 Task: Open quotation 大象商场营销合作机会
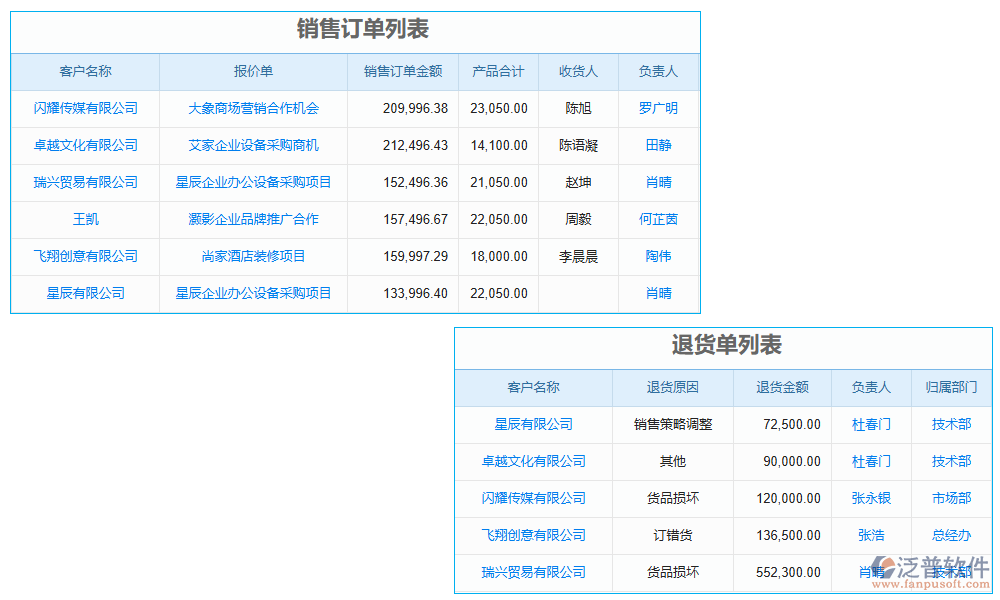coord(252,108)
